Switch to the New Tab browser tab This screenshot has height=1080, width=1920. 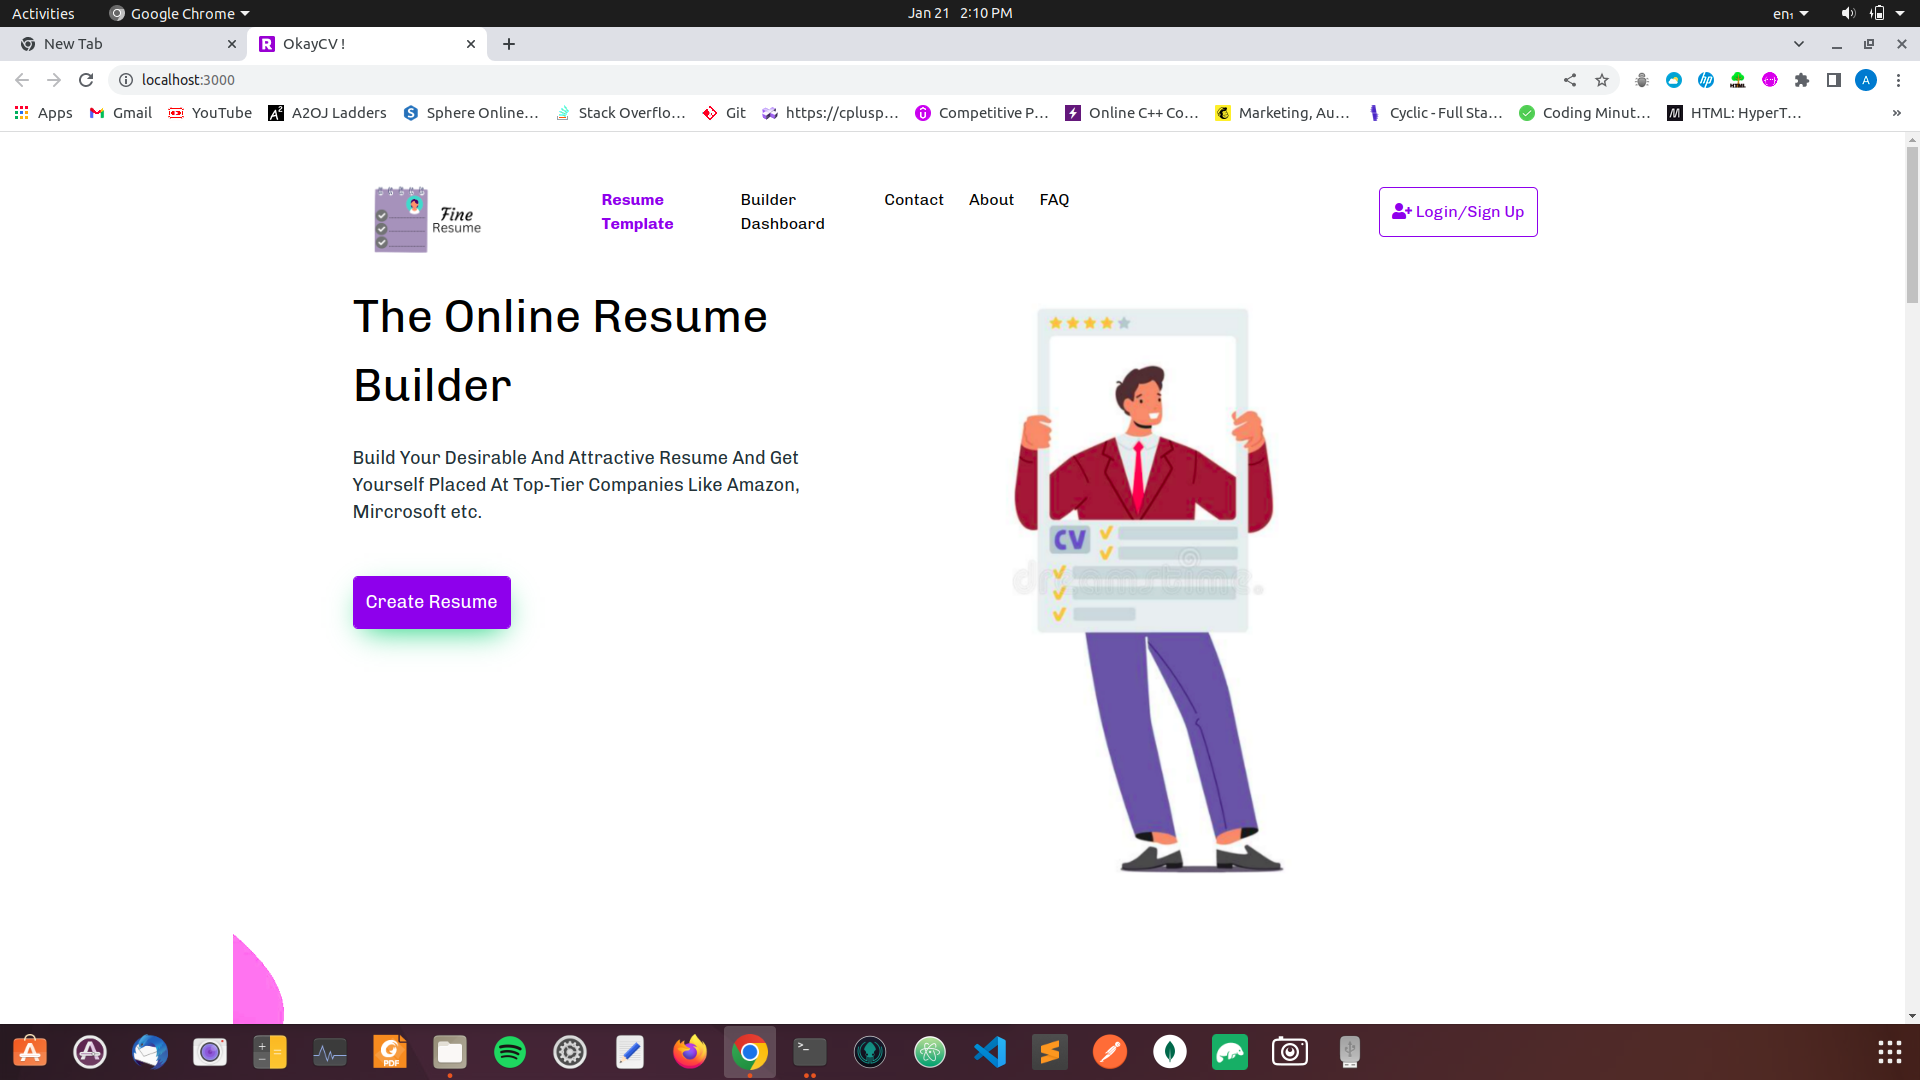click(x=120, y=44)
